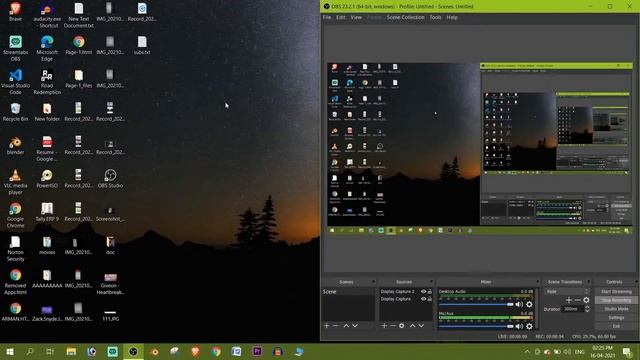The image size is (640, 360).
Task: Pop out Scene Transitions dock panel
Action: point(588,282)
